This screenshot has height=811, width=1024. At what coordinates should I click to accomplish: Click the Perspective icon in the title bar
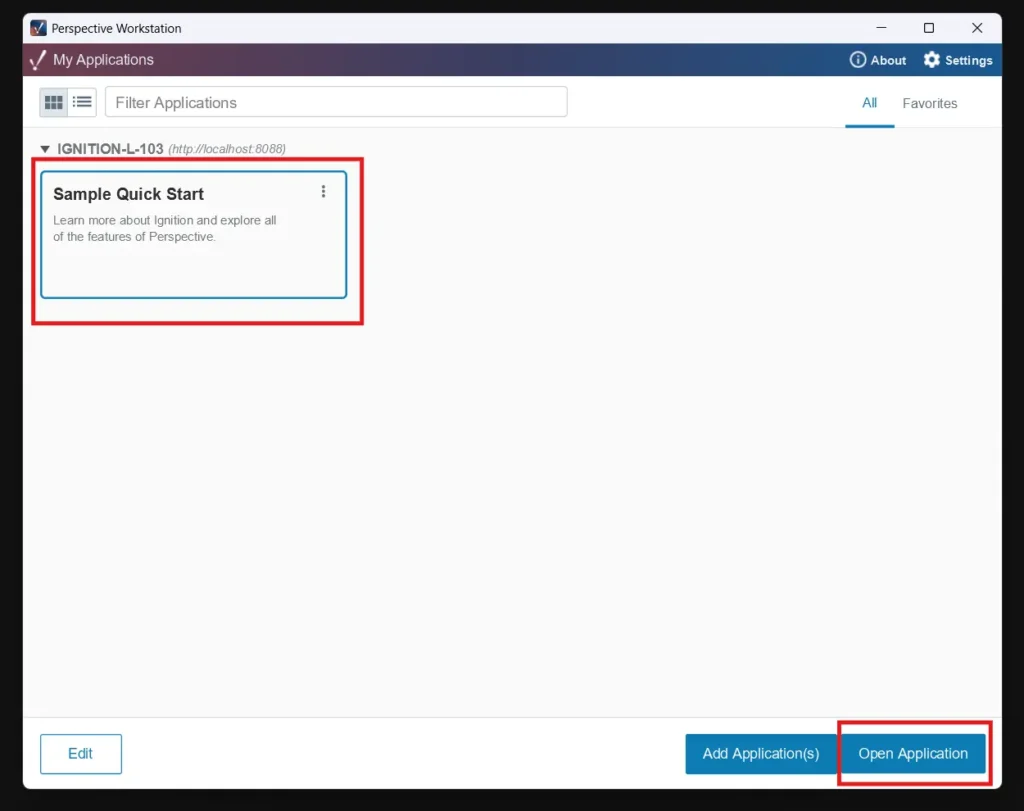[37, 28]
